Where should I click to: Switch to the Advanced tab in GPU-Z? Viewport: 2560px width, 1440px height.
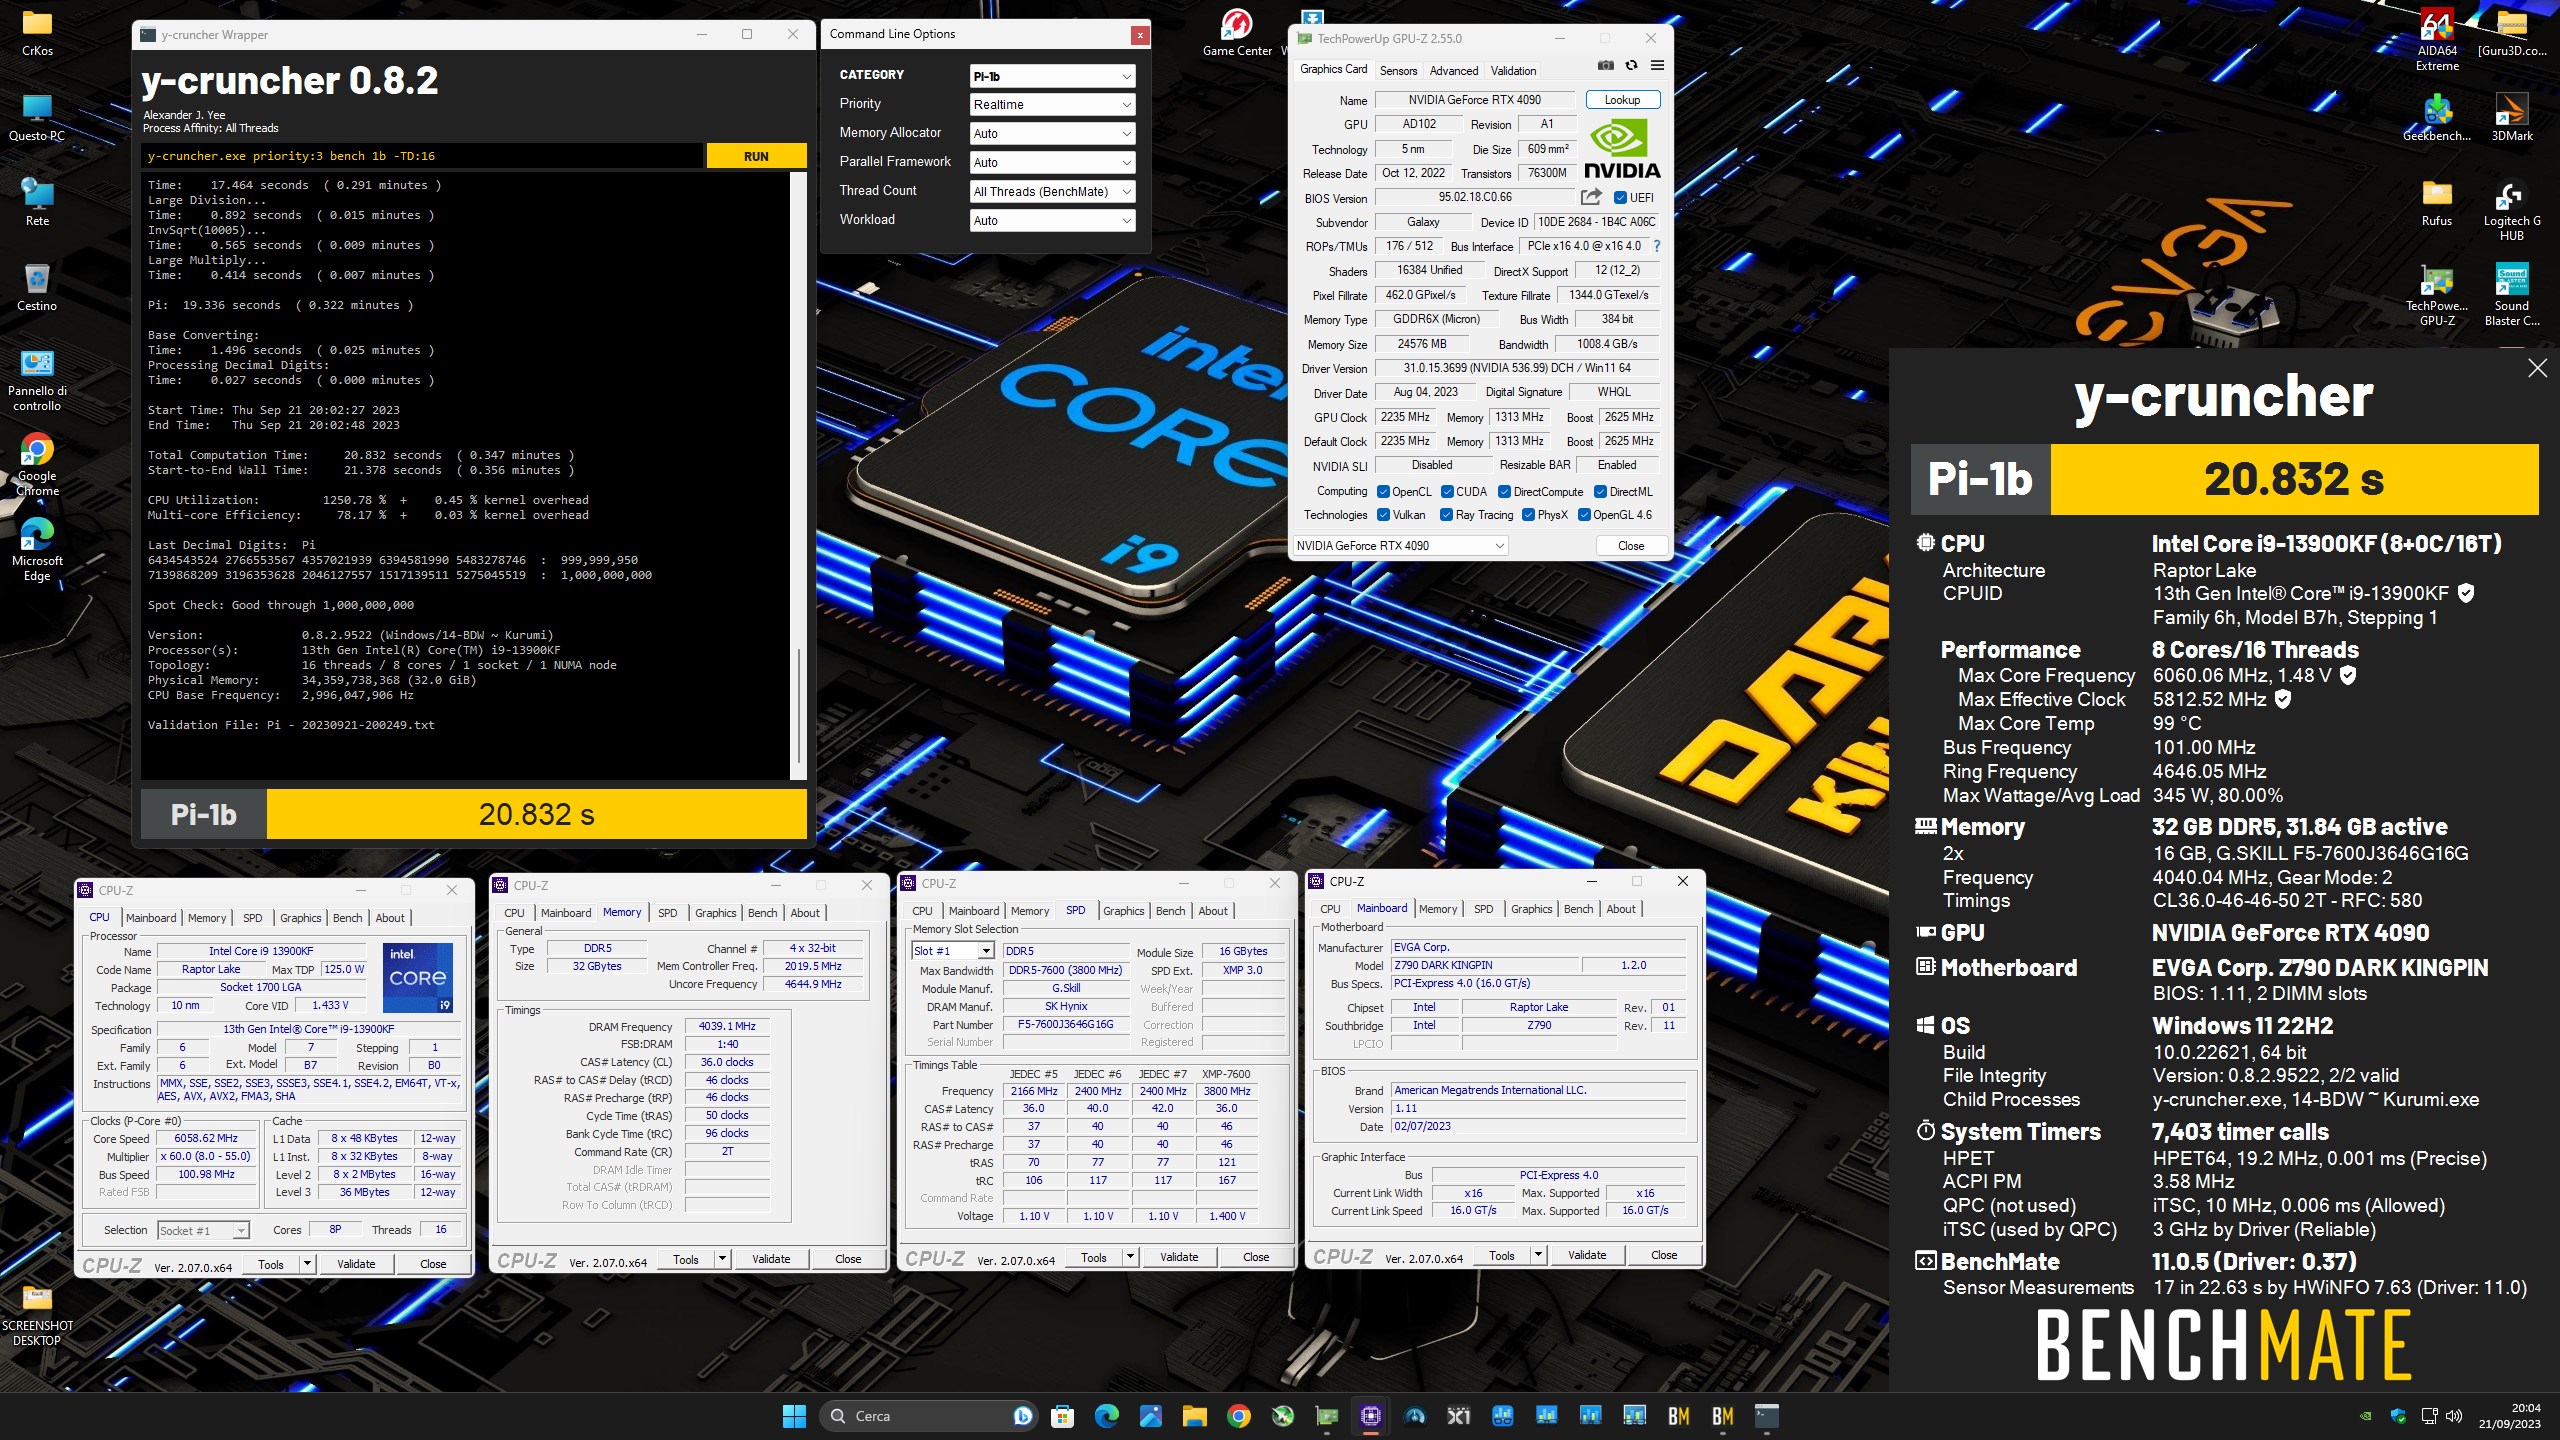(1453, 71)
